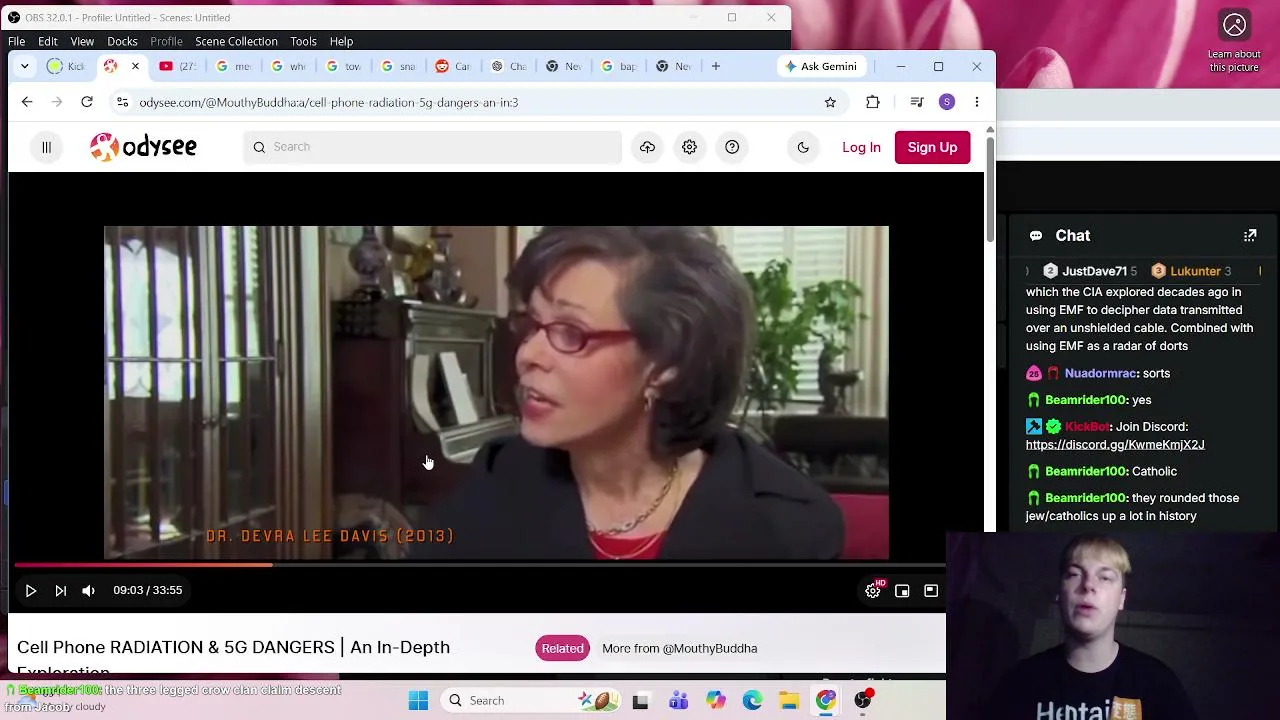Switch to the Kick browser tab
Viewport: 1280px width, 720px height.
tap(66, 66)
